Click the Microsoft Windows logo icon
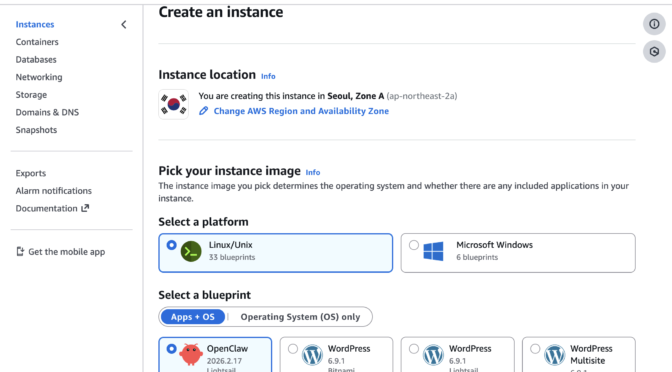672x372 pixels. click(433, 251)
